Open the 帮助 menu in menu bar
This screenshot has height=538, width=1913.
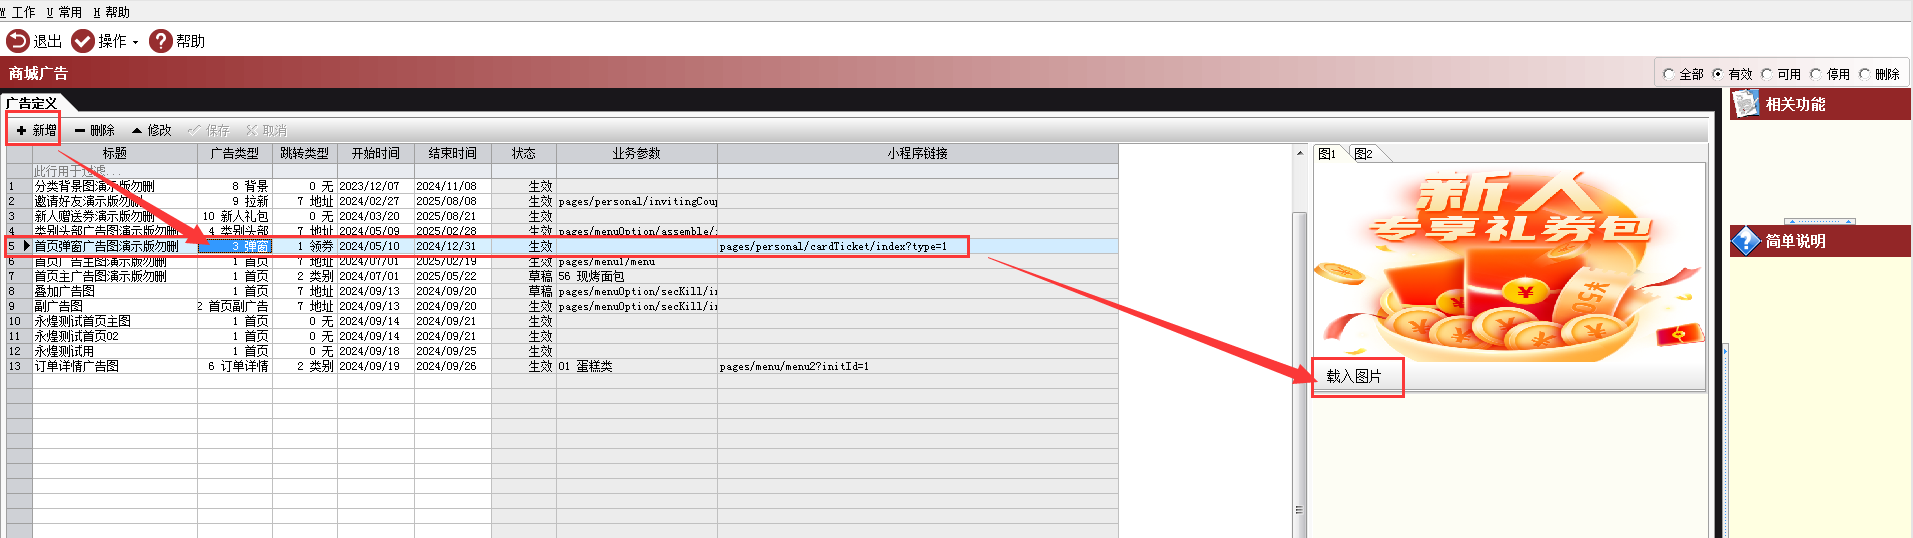pyautogui.click(x=112, y=12)
